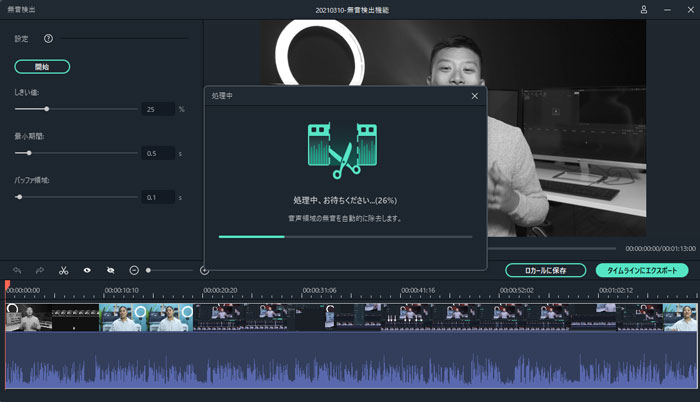Click ruler at 00:00:10:10
Screen dimensions: 700x402
coord(121,290)
